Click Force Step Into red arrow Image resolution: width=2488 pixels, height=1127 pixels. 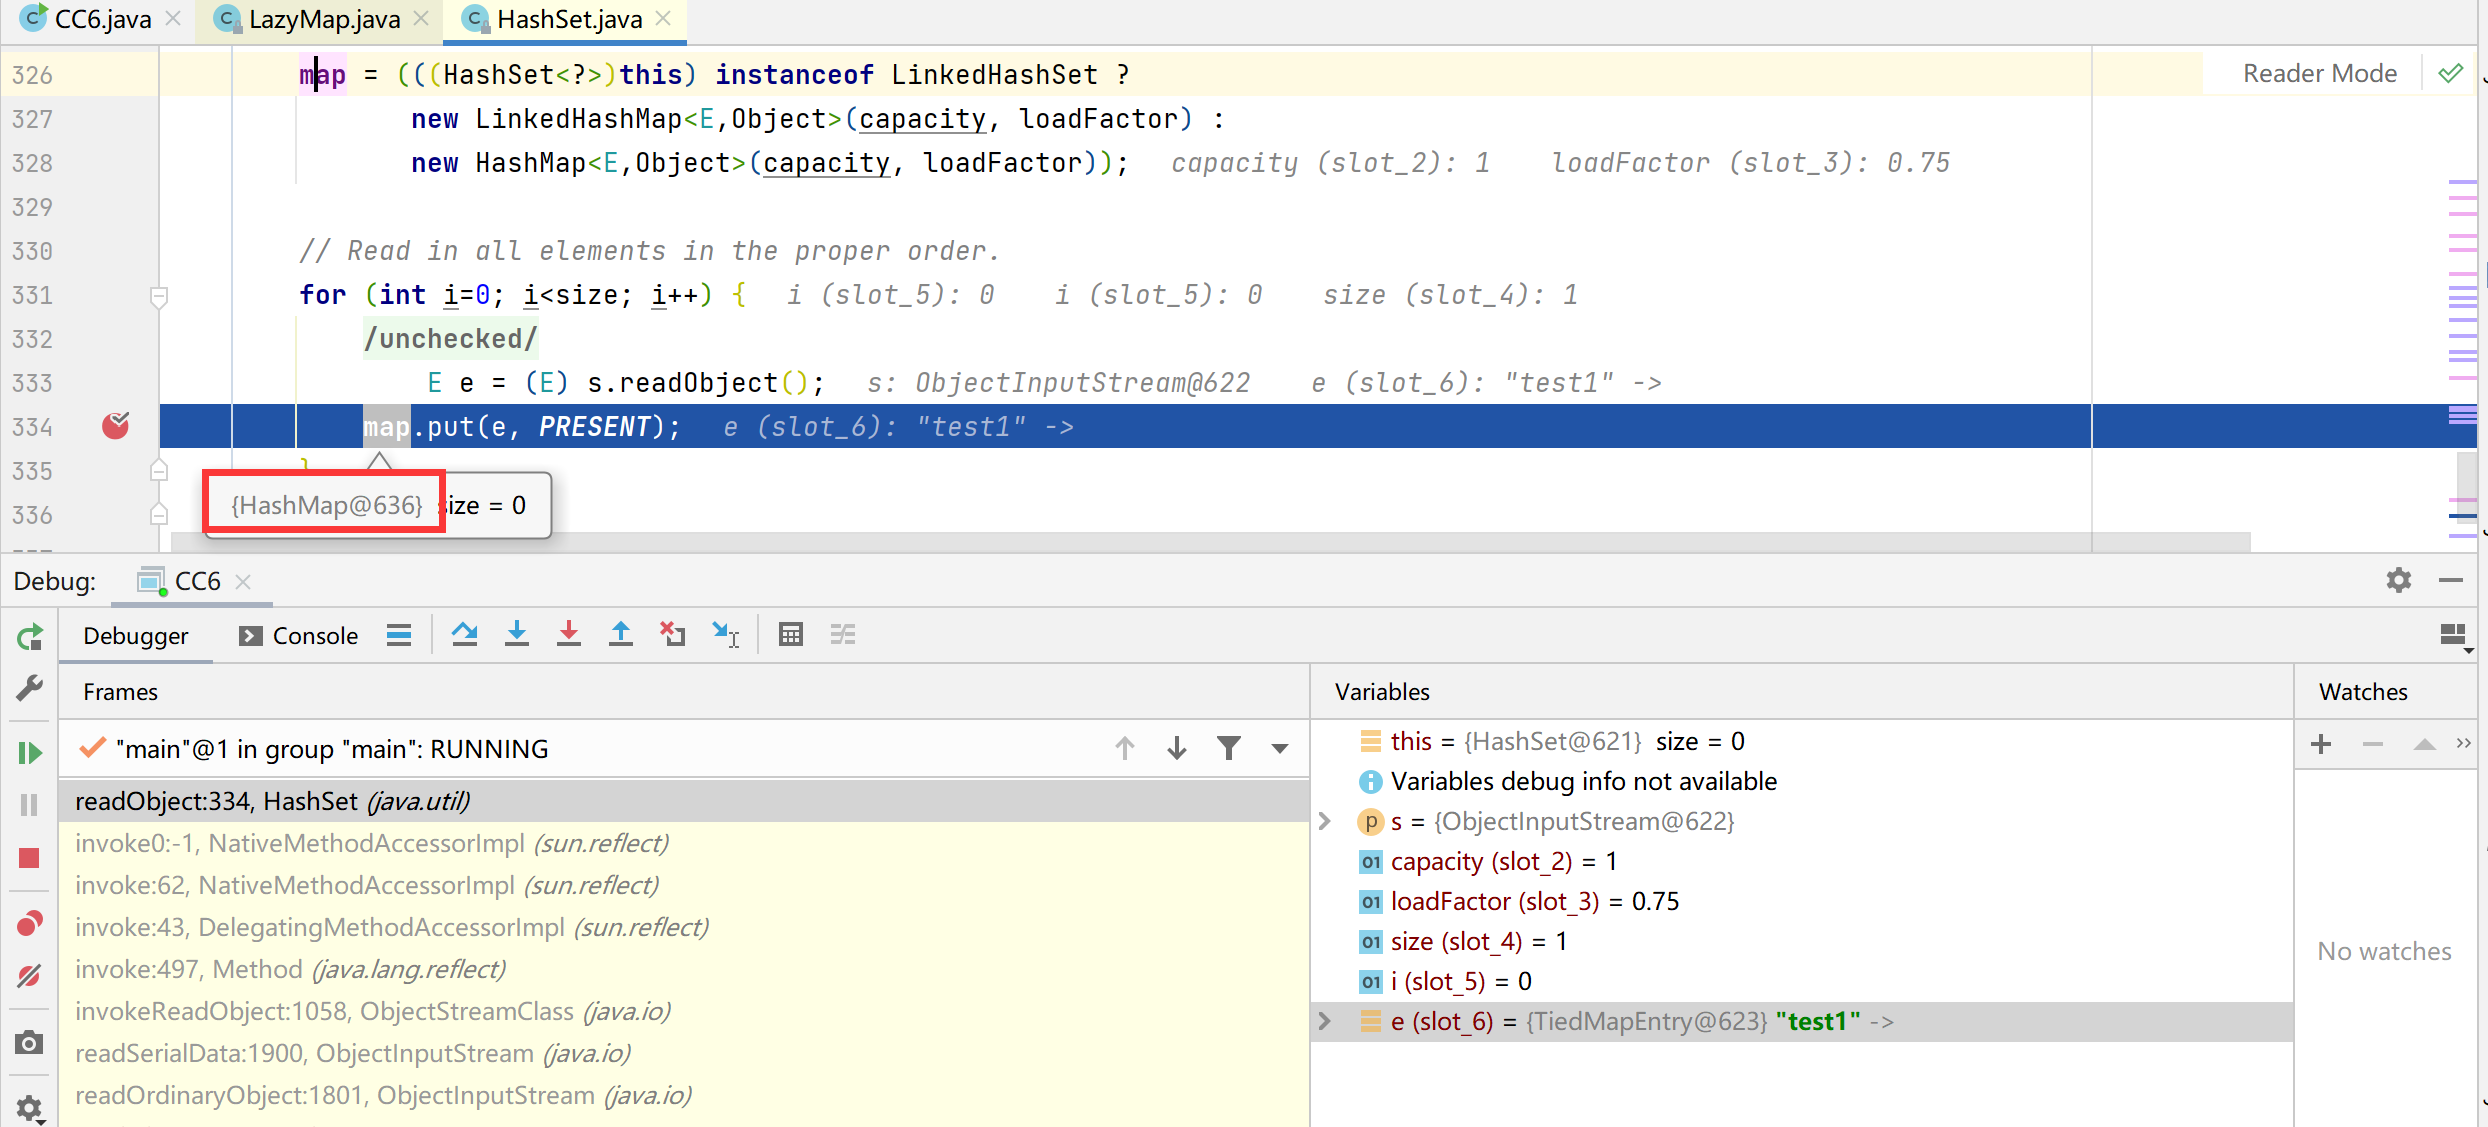click(569, 635)
